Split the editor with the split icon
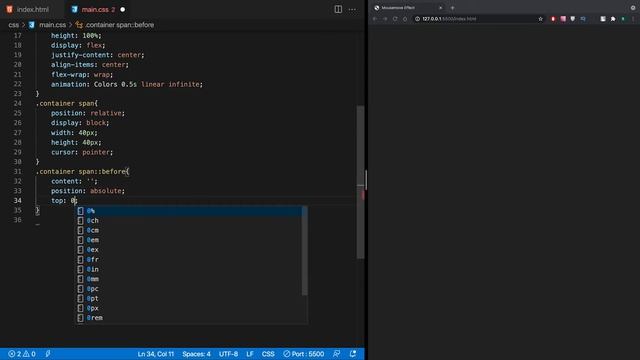640x360 pixels. point(338,9)
